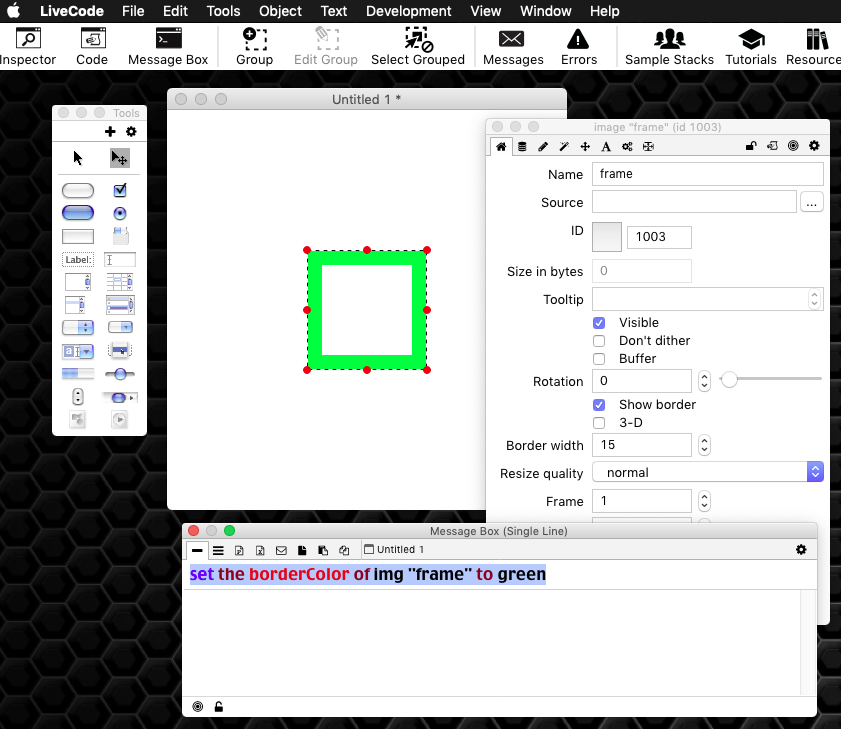Open the Resize quality dropdown
Image resolution: width=841 pixels, height=729 pixels.
707,472
